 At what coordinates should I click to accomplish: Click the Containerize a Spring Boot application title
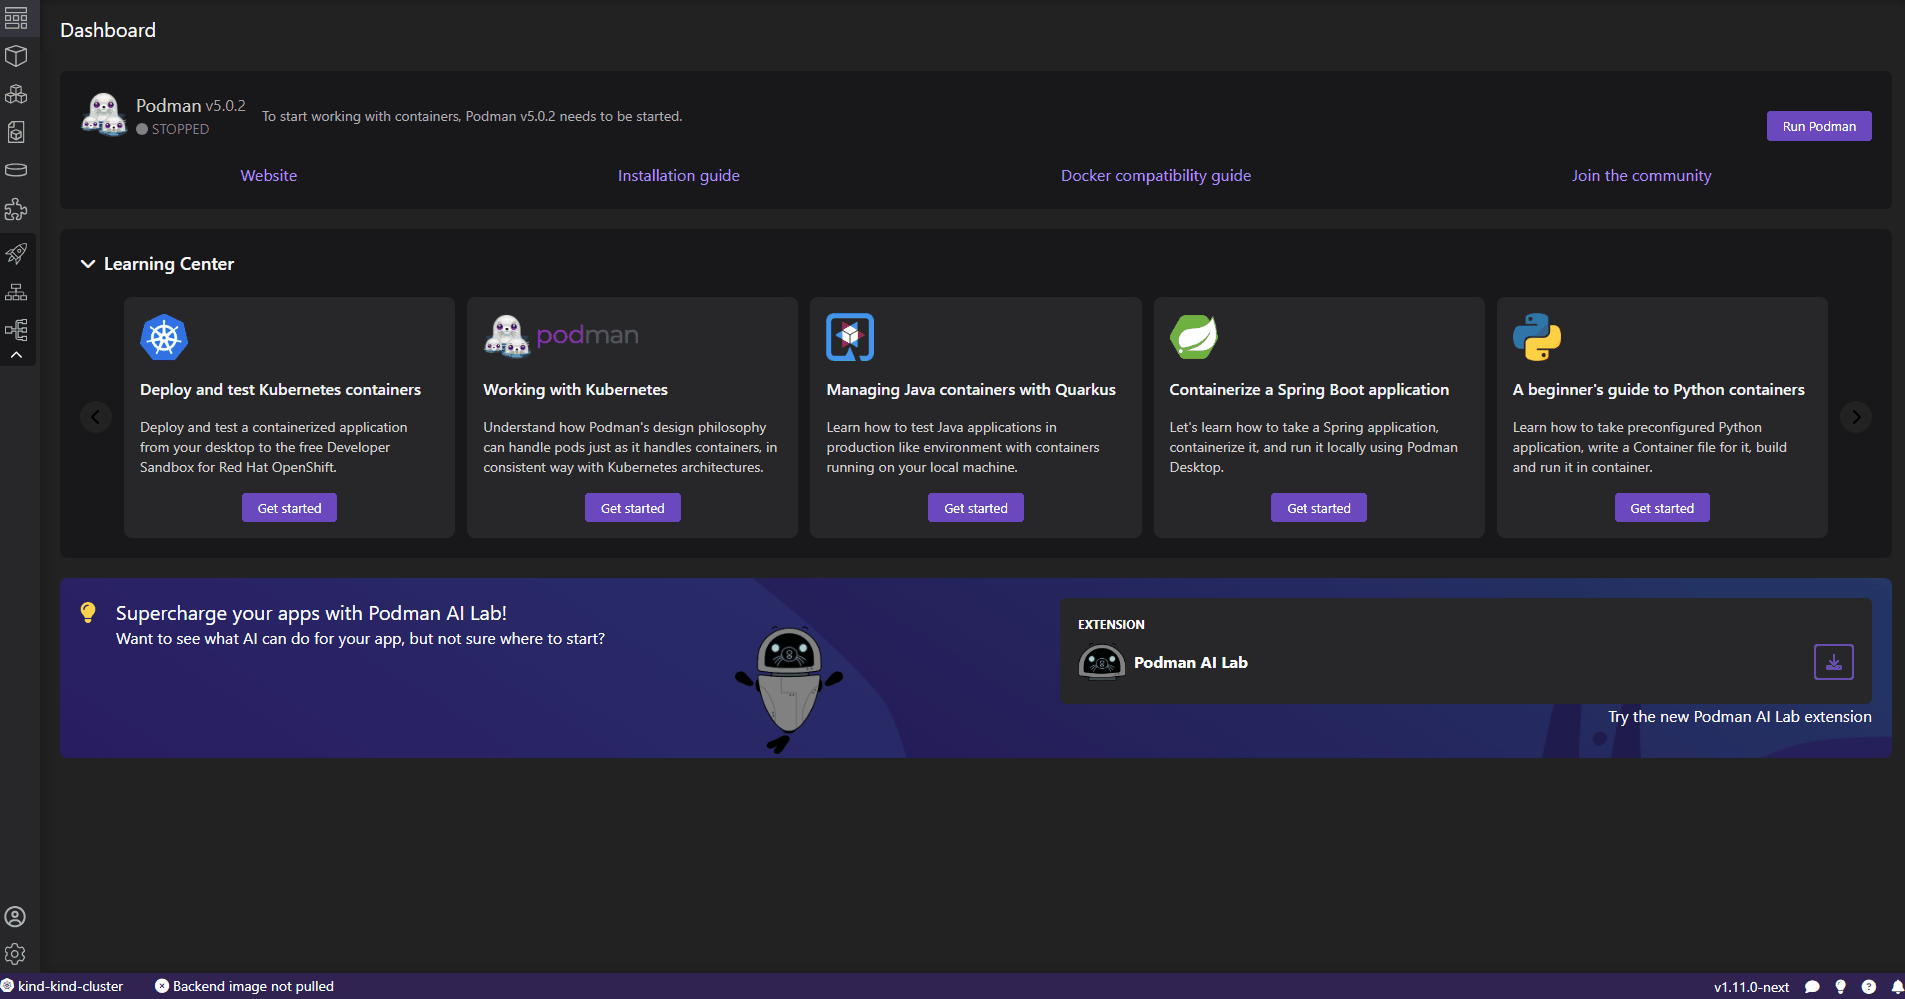(1309, 390)
